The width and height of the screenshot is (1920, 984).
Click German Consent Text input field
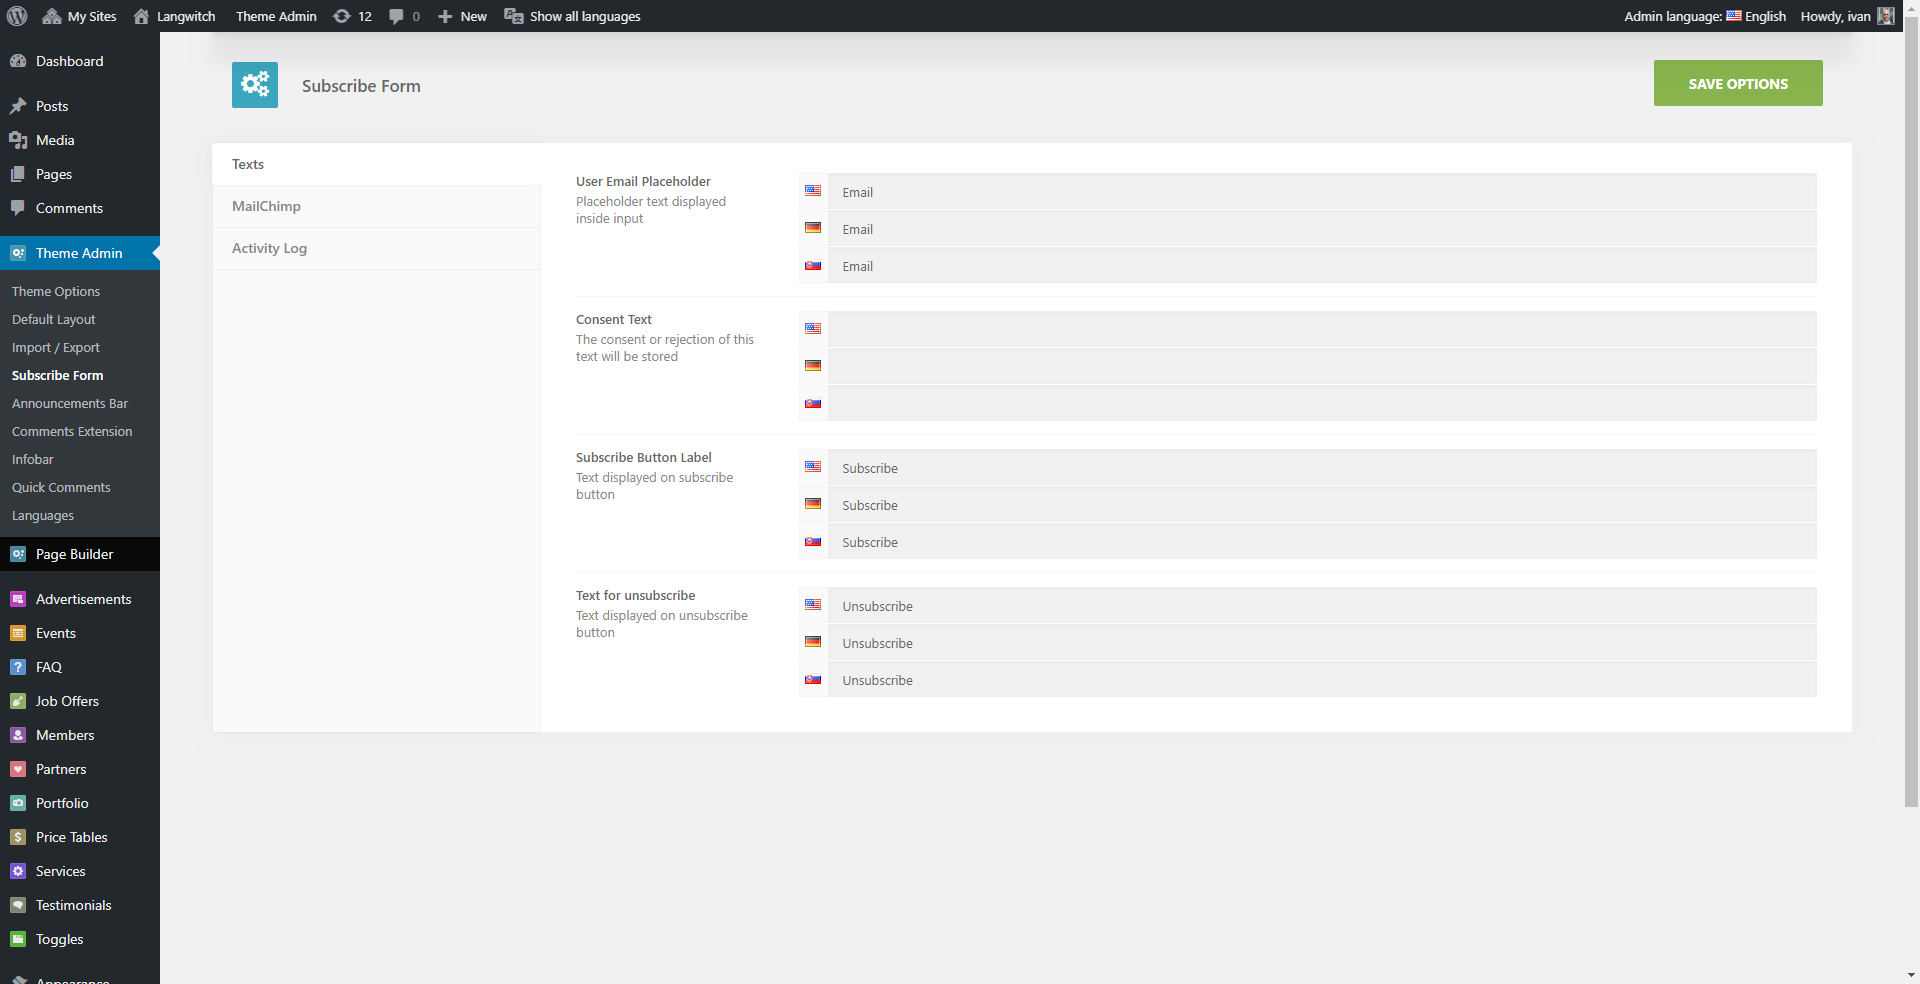pyautogui.click(x=1322, y=367)
